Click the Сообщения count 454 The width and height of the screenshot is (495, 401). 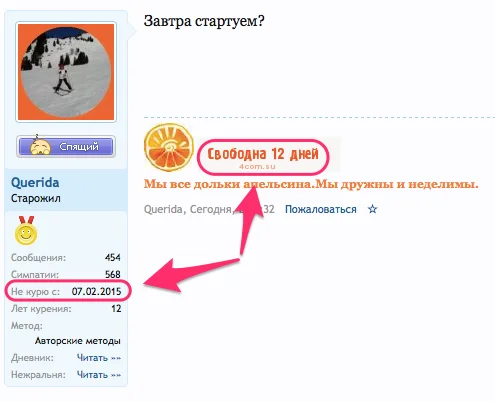113,257
